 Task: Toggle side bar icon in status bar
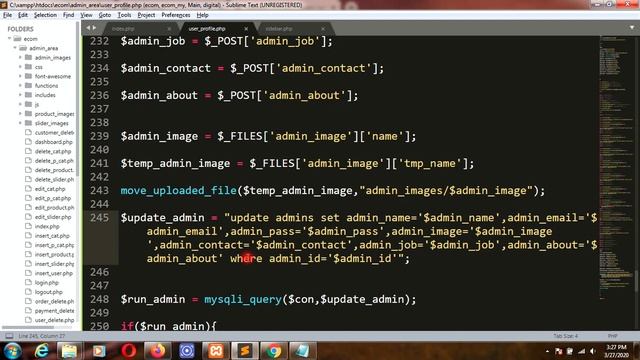coord(9,336)
